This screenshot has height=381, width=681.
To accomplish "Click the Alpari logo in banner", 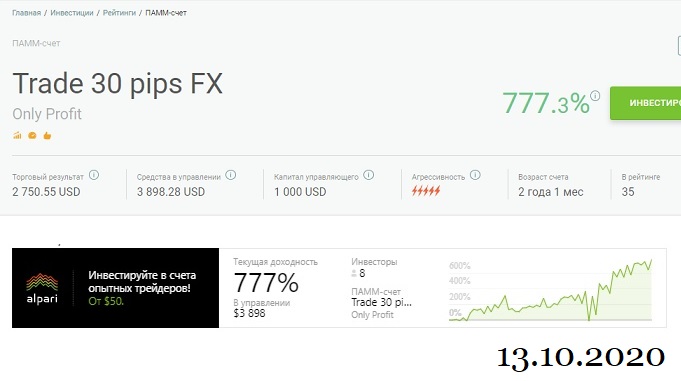I will tap(42, 288).
